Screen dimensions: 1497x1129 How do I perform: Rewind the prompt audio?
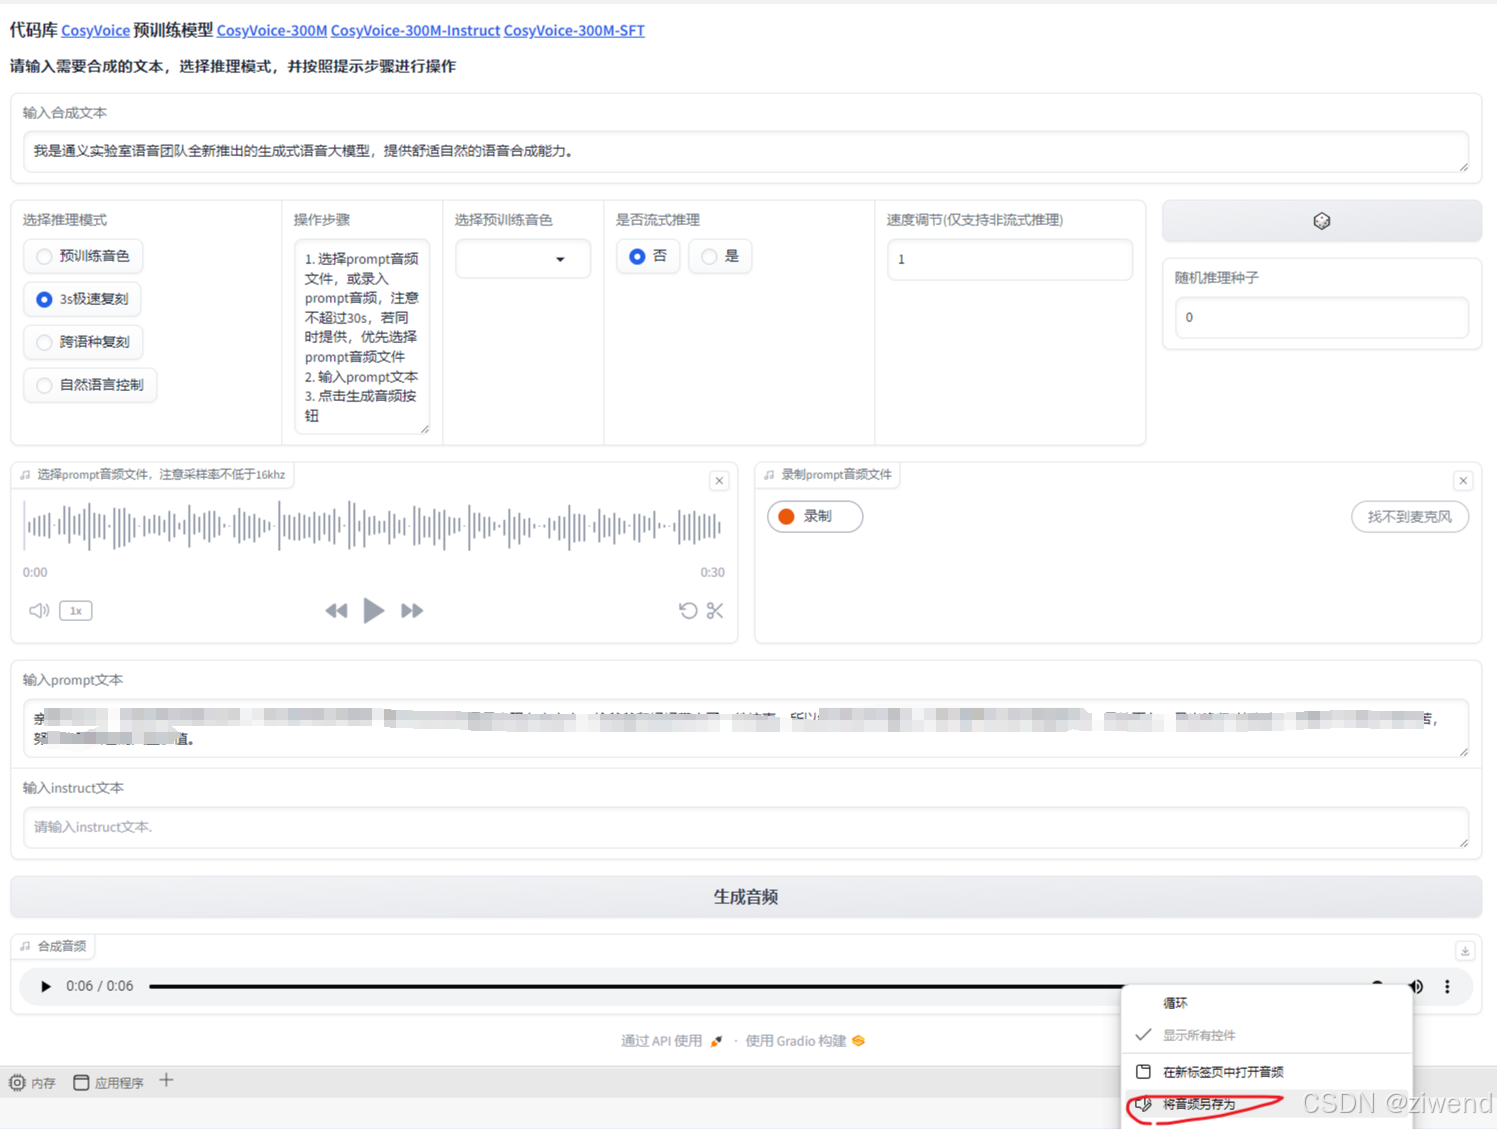pos(336,610)
